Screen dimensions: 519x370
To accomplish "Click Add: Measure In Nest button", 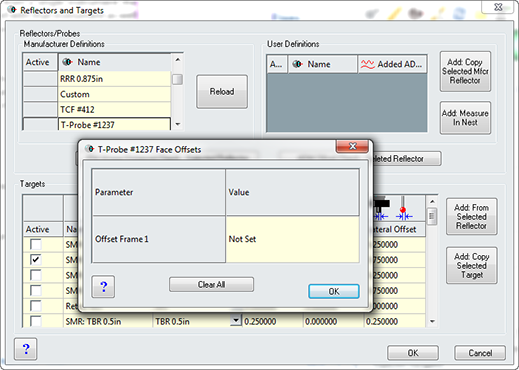I will pyautogui.click(x=465, y=118).
